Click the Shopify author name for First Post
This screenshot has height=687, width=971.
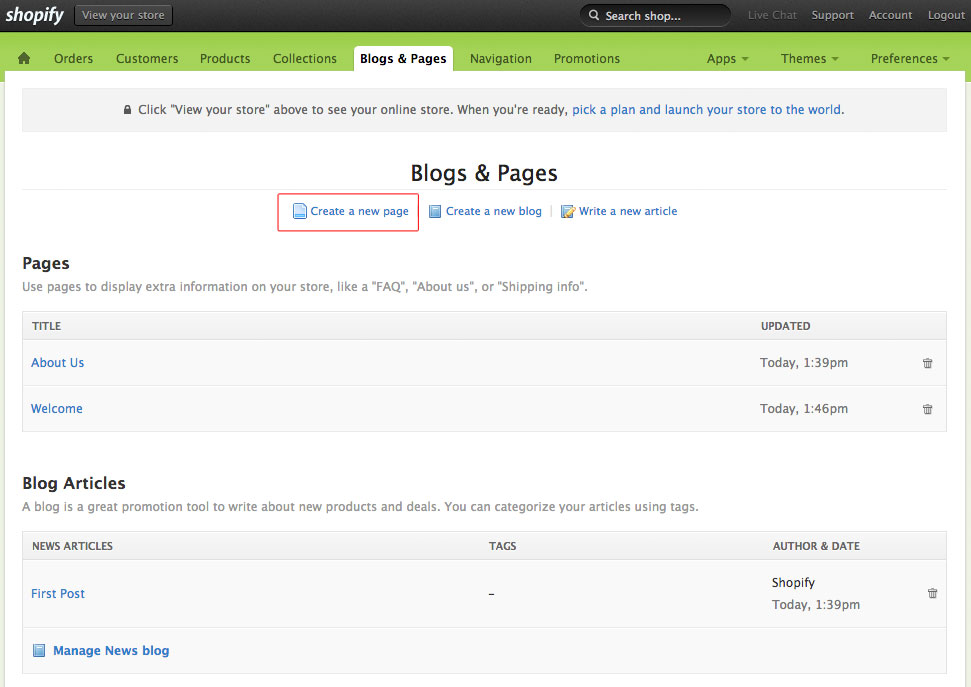pos(793,582)
